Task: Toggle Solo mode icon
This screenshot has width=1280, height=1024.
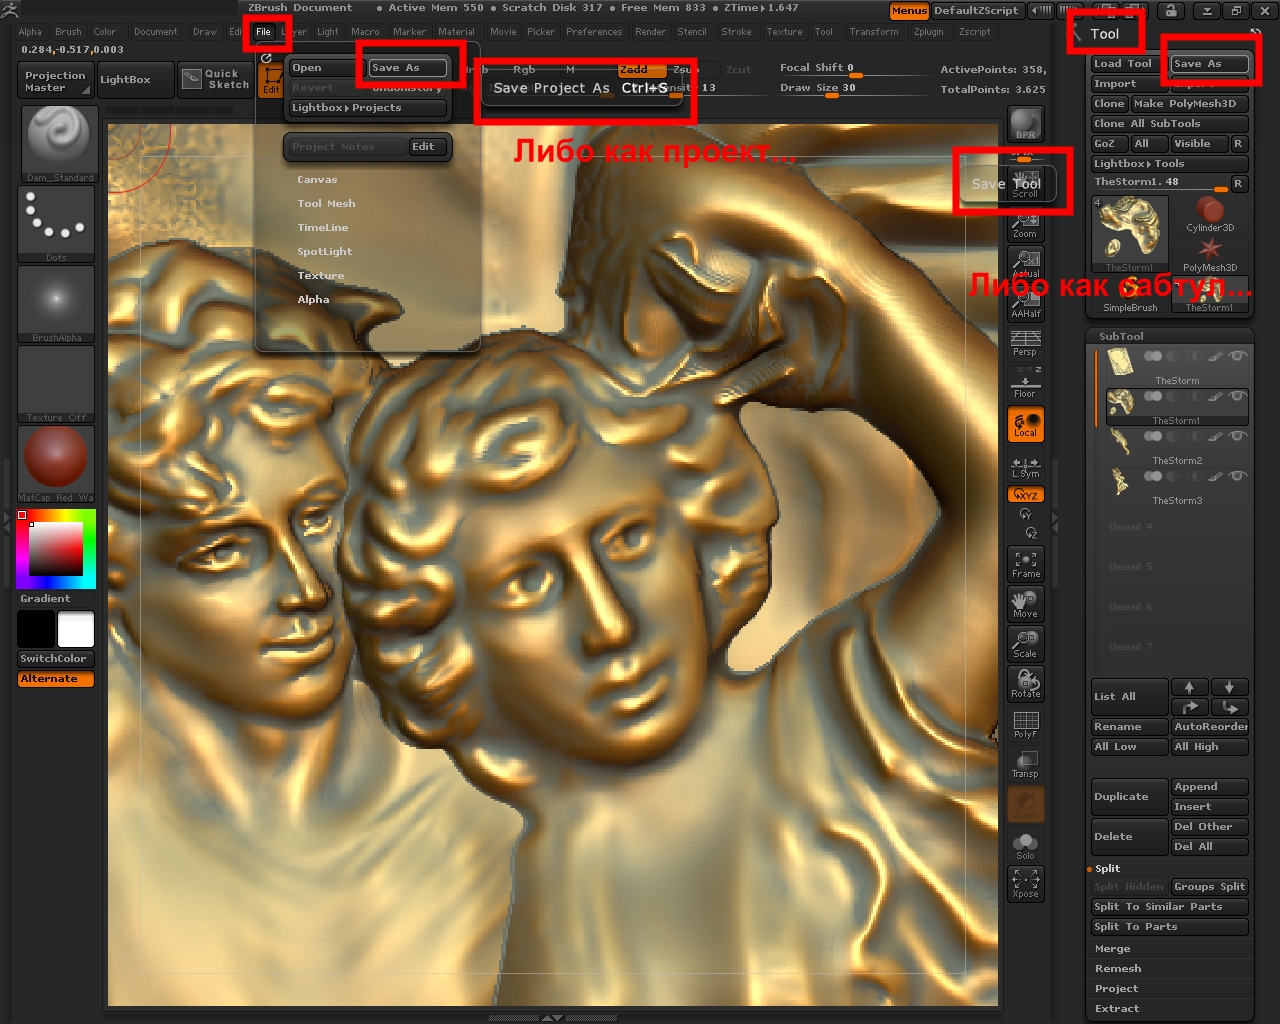Action: 1026,845
